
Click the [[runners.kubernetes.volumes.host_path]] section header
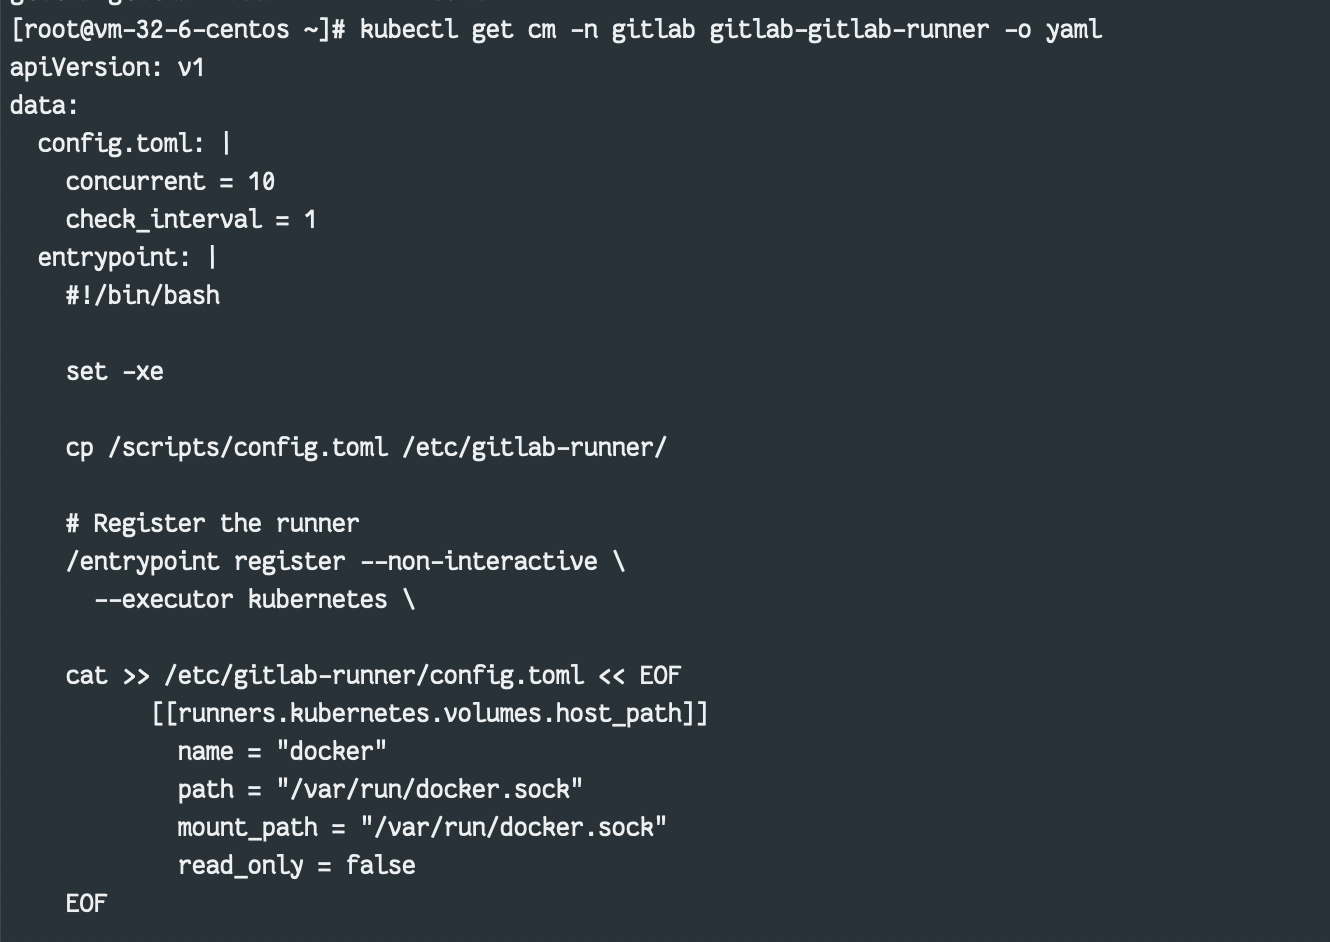[x=430, y=714]
